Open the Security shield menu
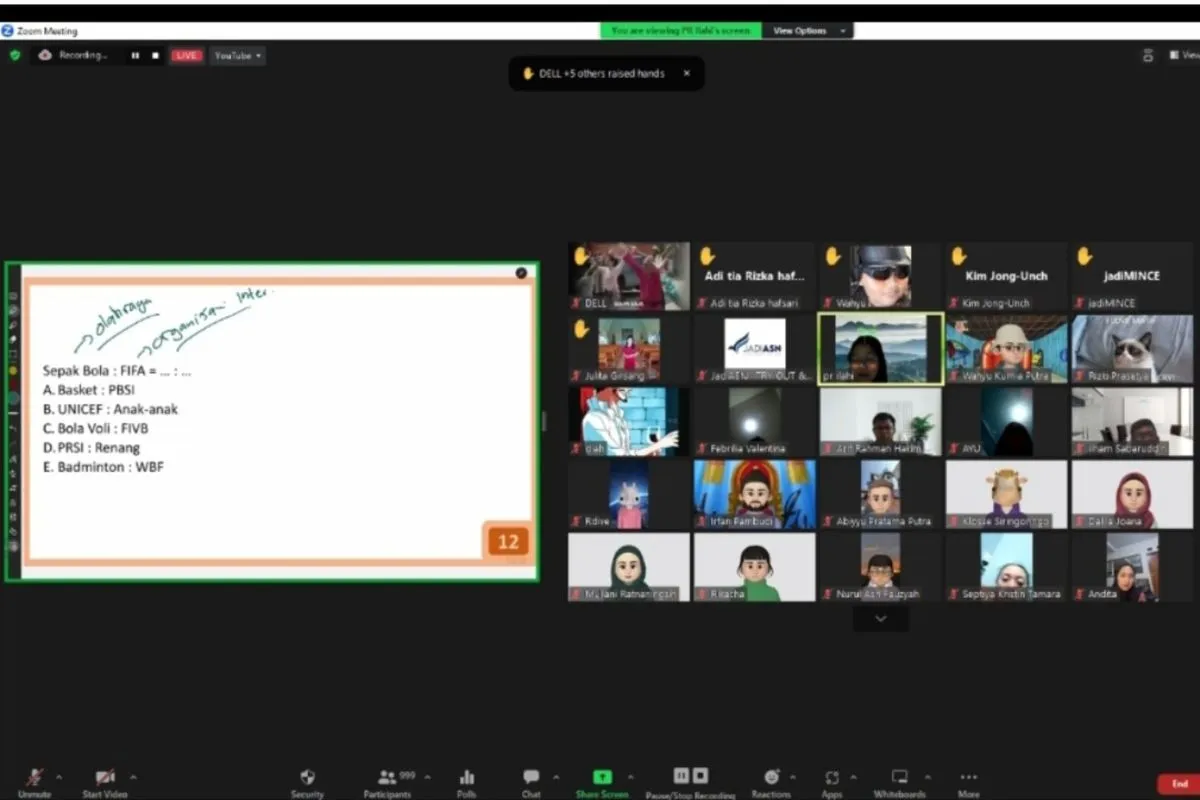This screenshot has width=1200, height=800. [x=307, y=778]
